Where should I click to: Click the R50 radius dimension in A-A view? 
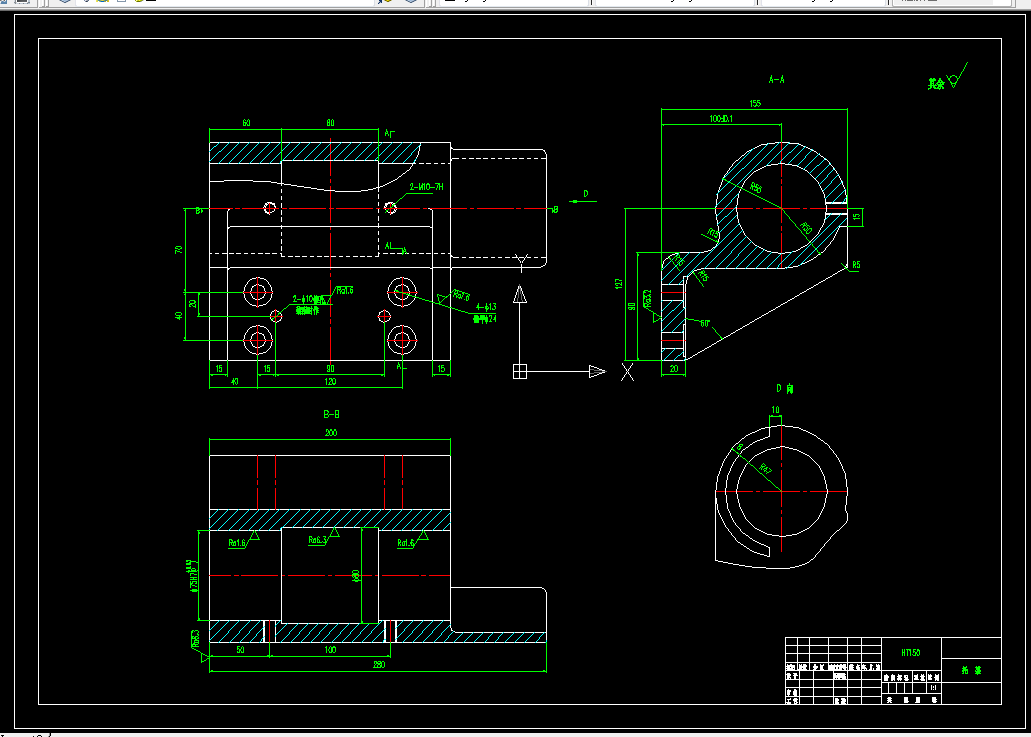click(805, 228)
